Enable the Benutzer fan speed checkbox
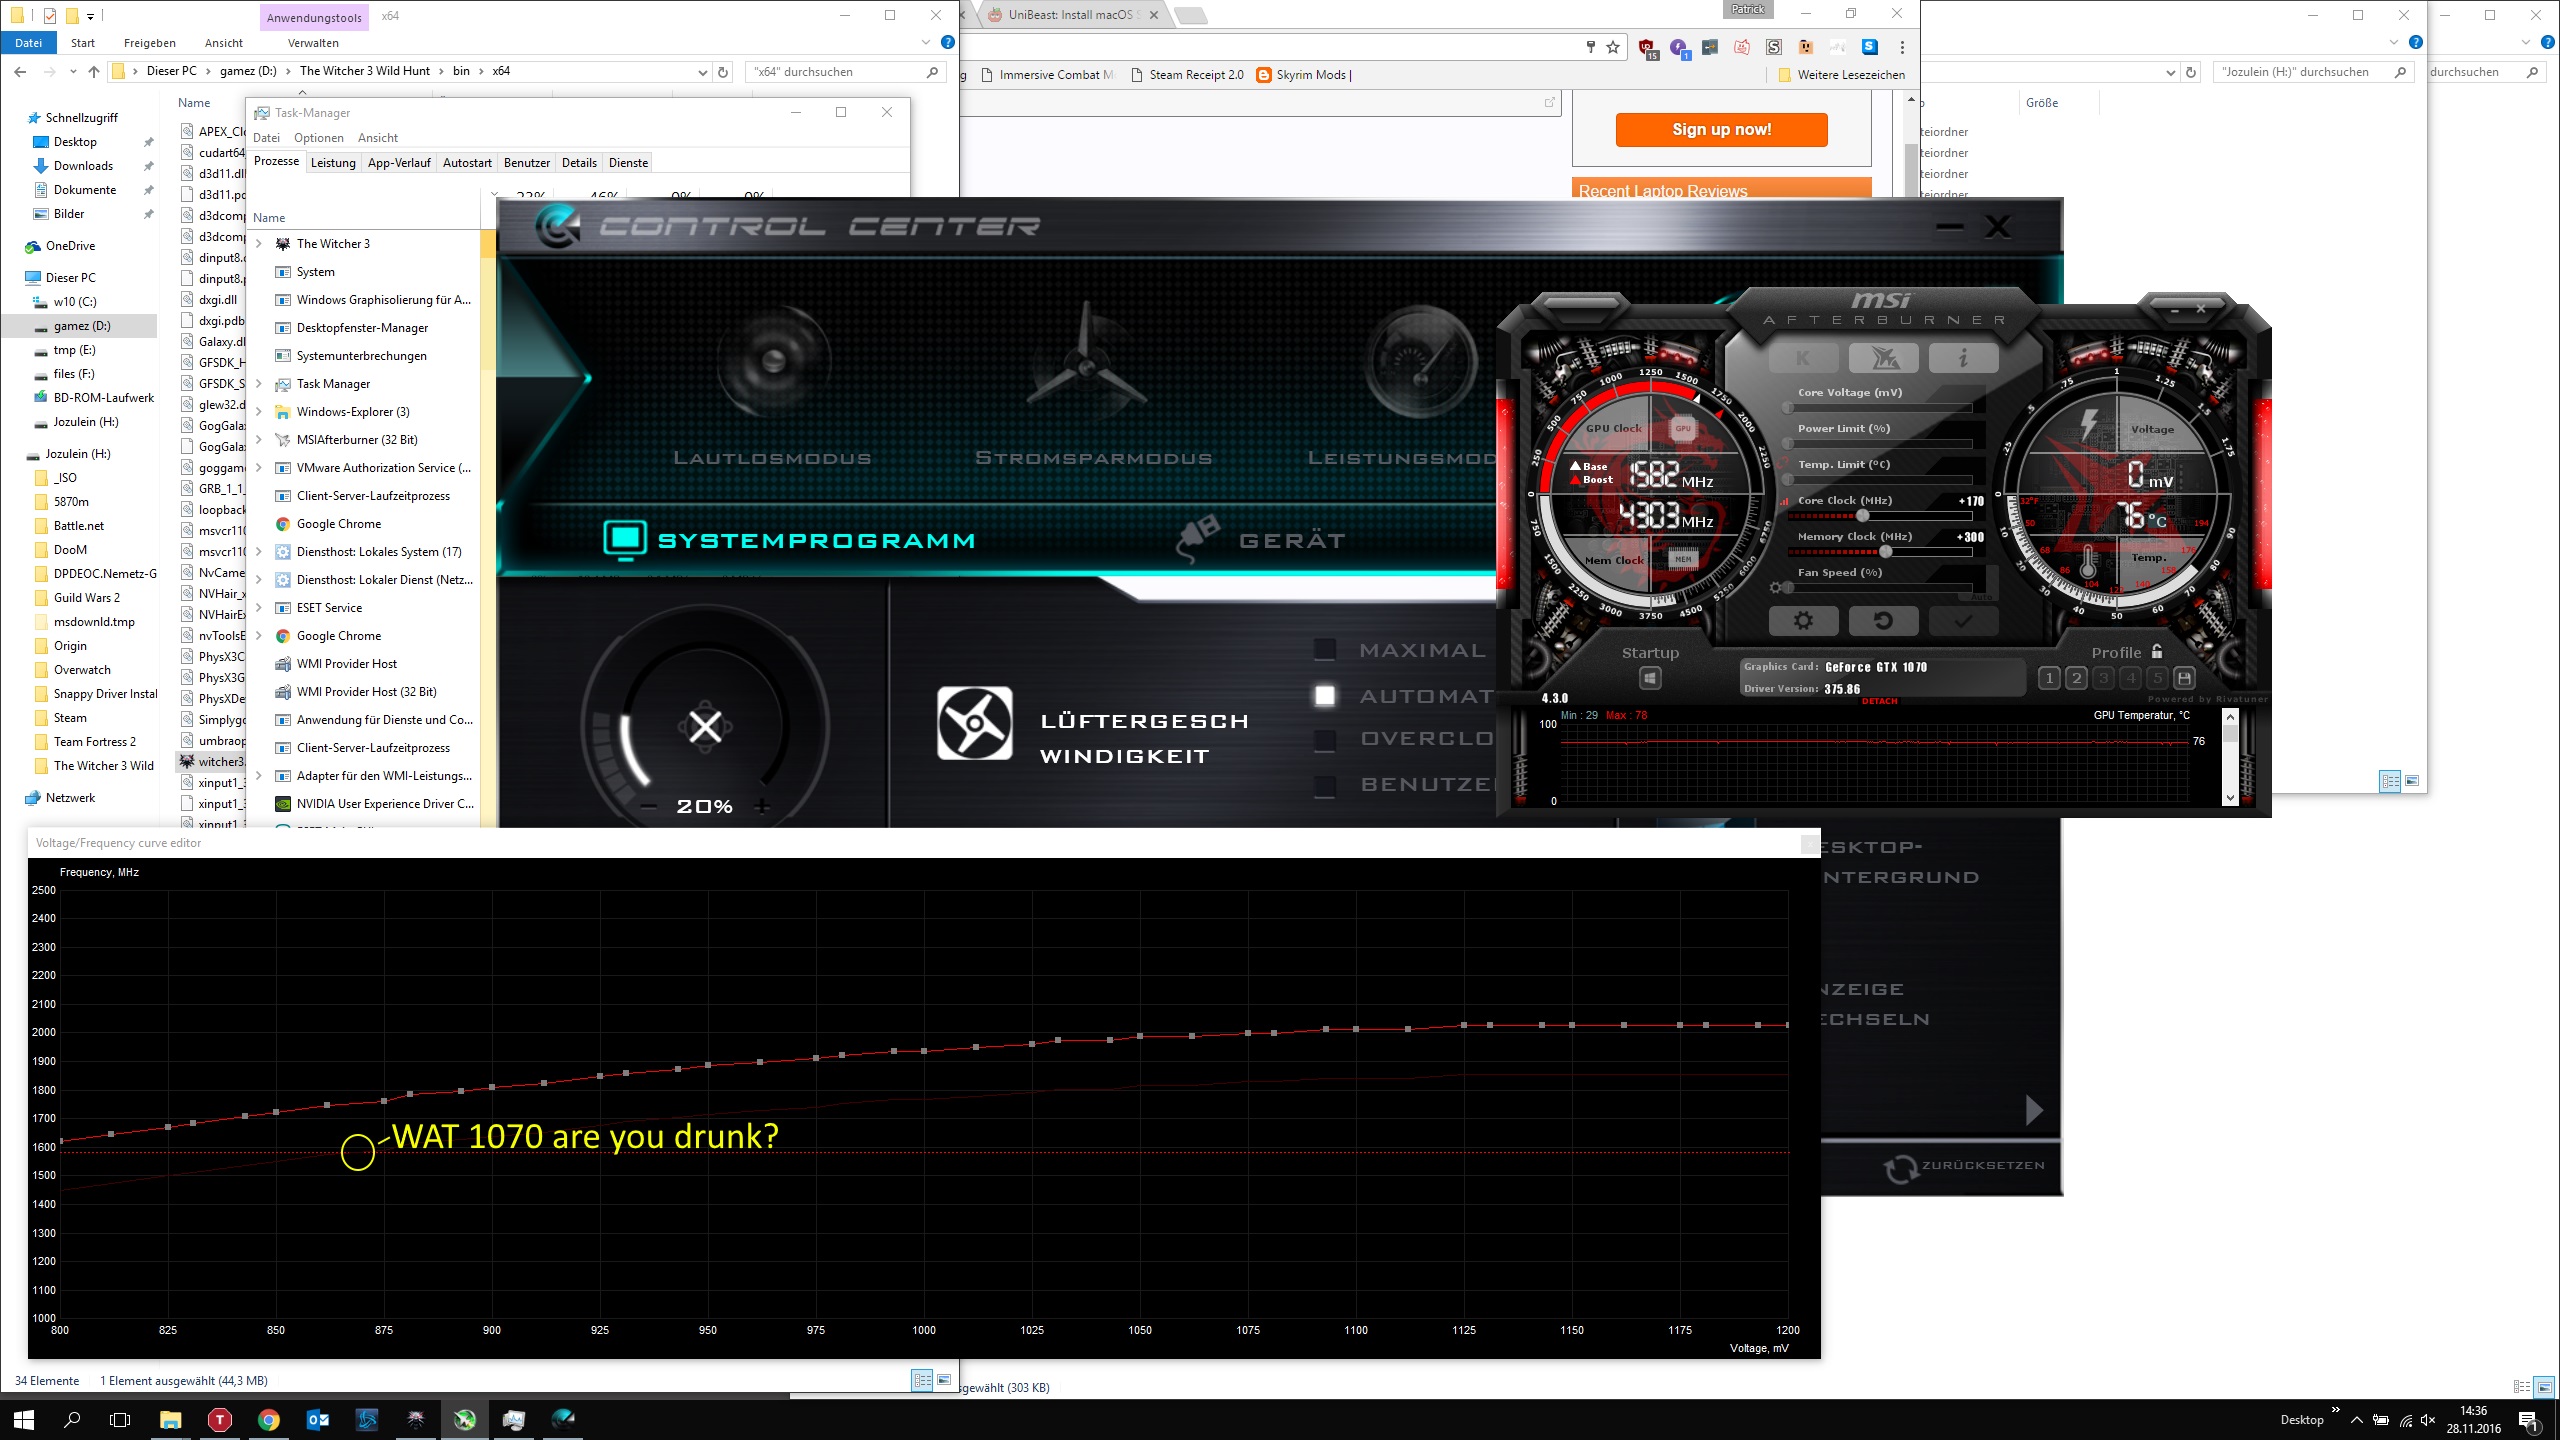Screen dimensions: 2560x1440 (1325, 785)
